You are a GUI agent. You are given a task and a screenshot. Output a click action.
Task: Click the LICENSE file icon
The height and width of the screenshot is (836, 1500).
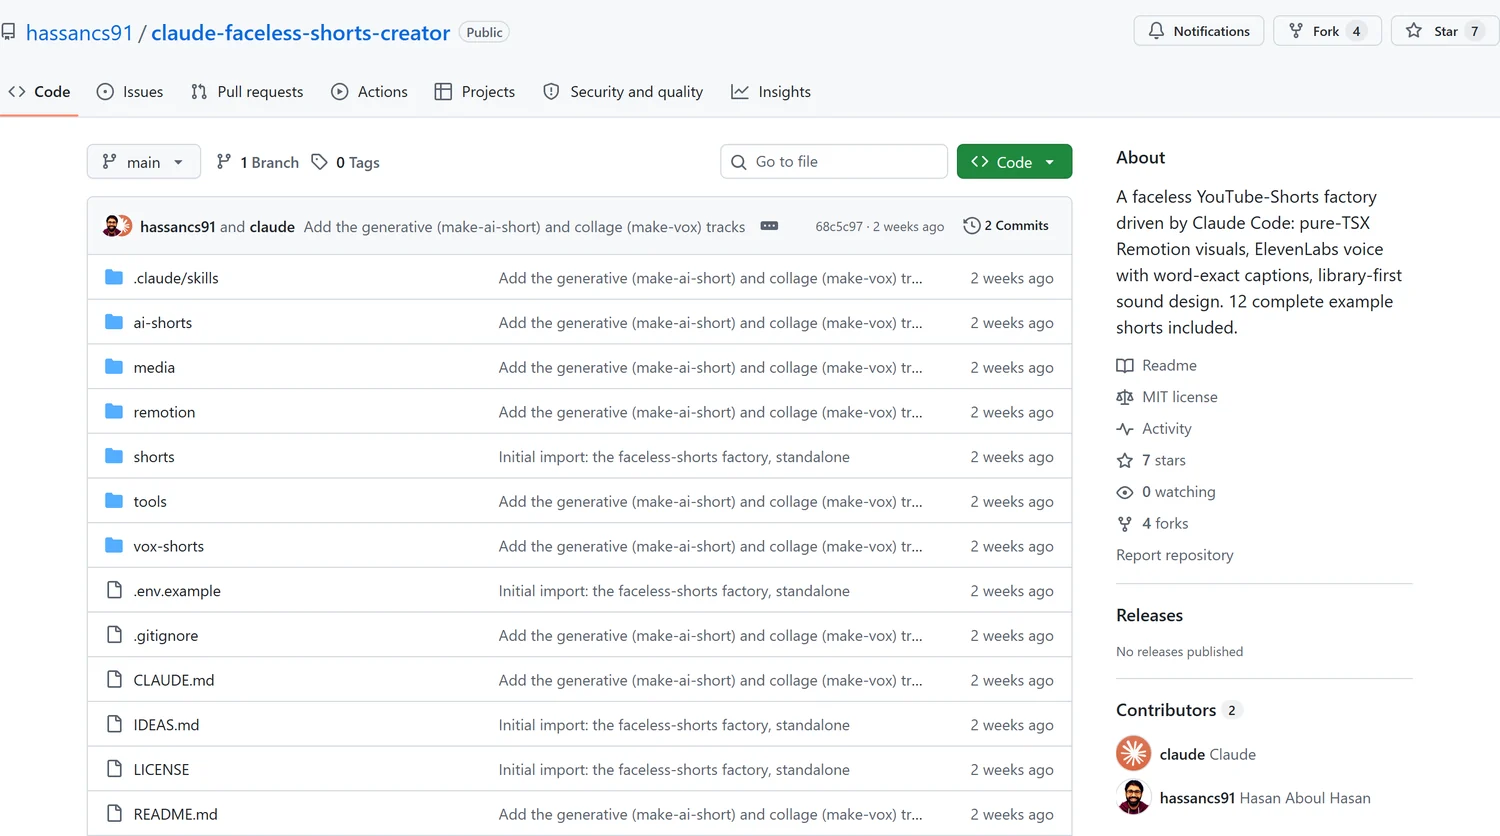(114, 769)
